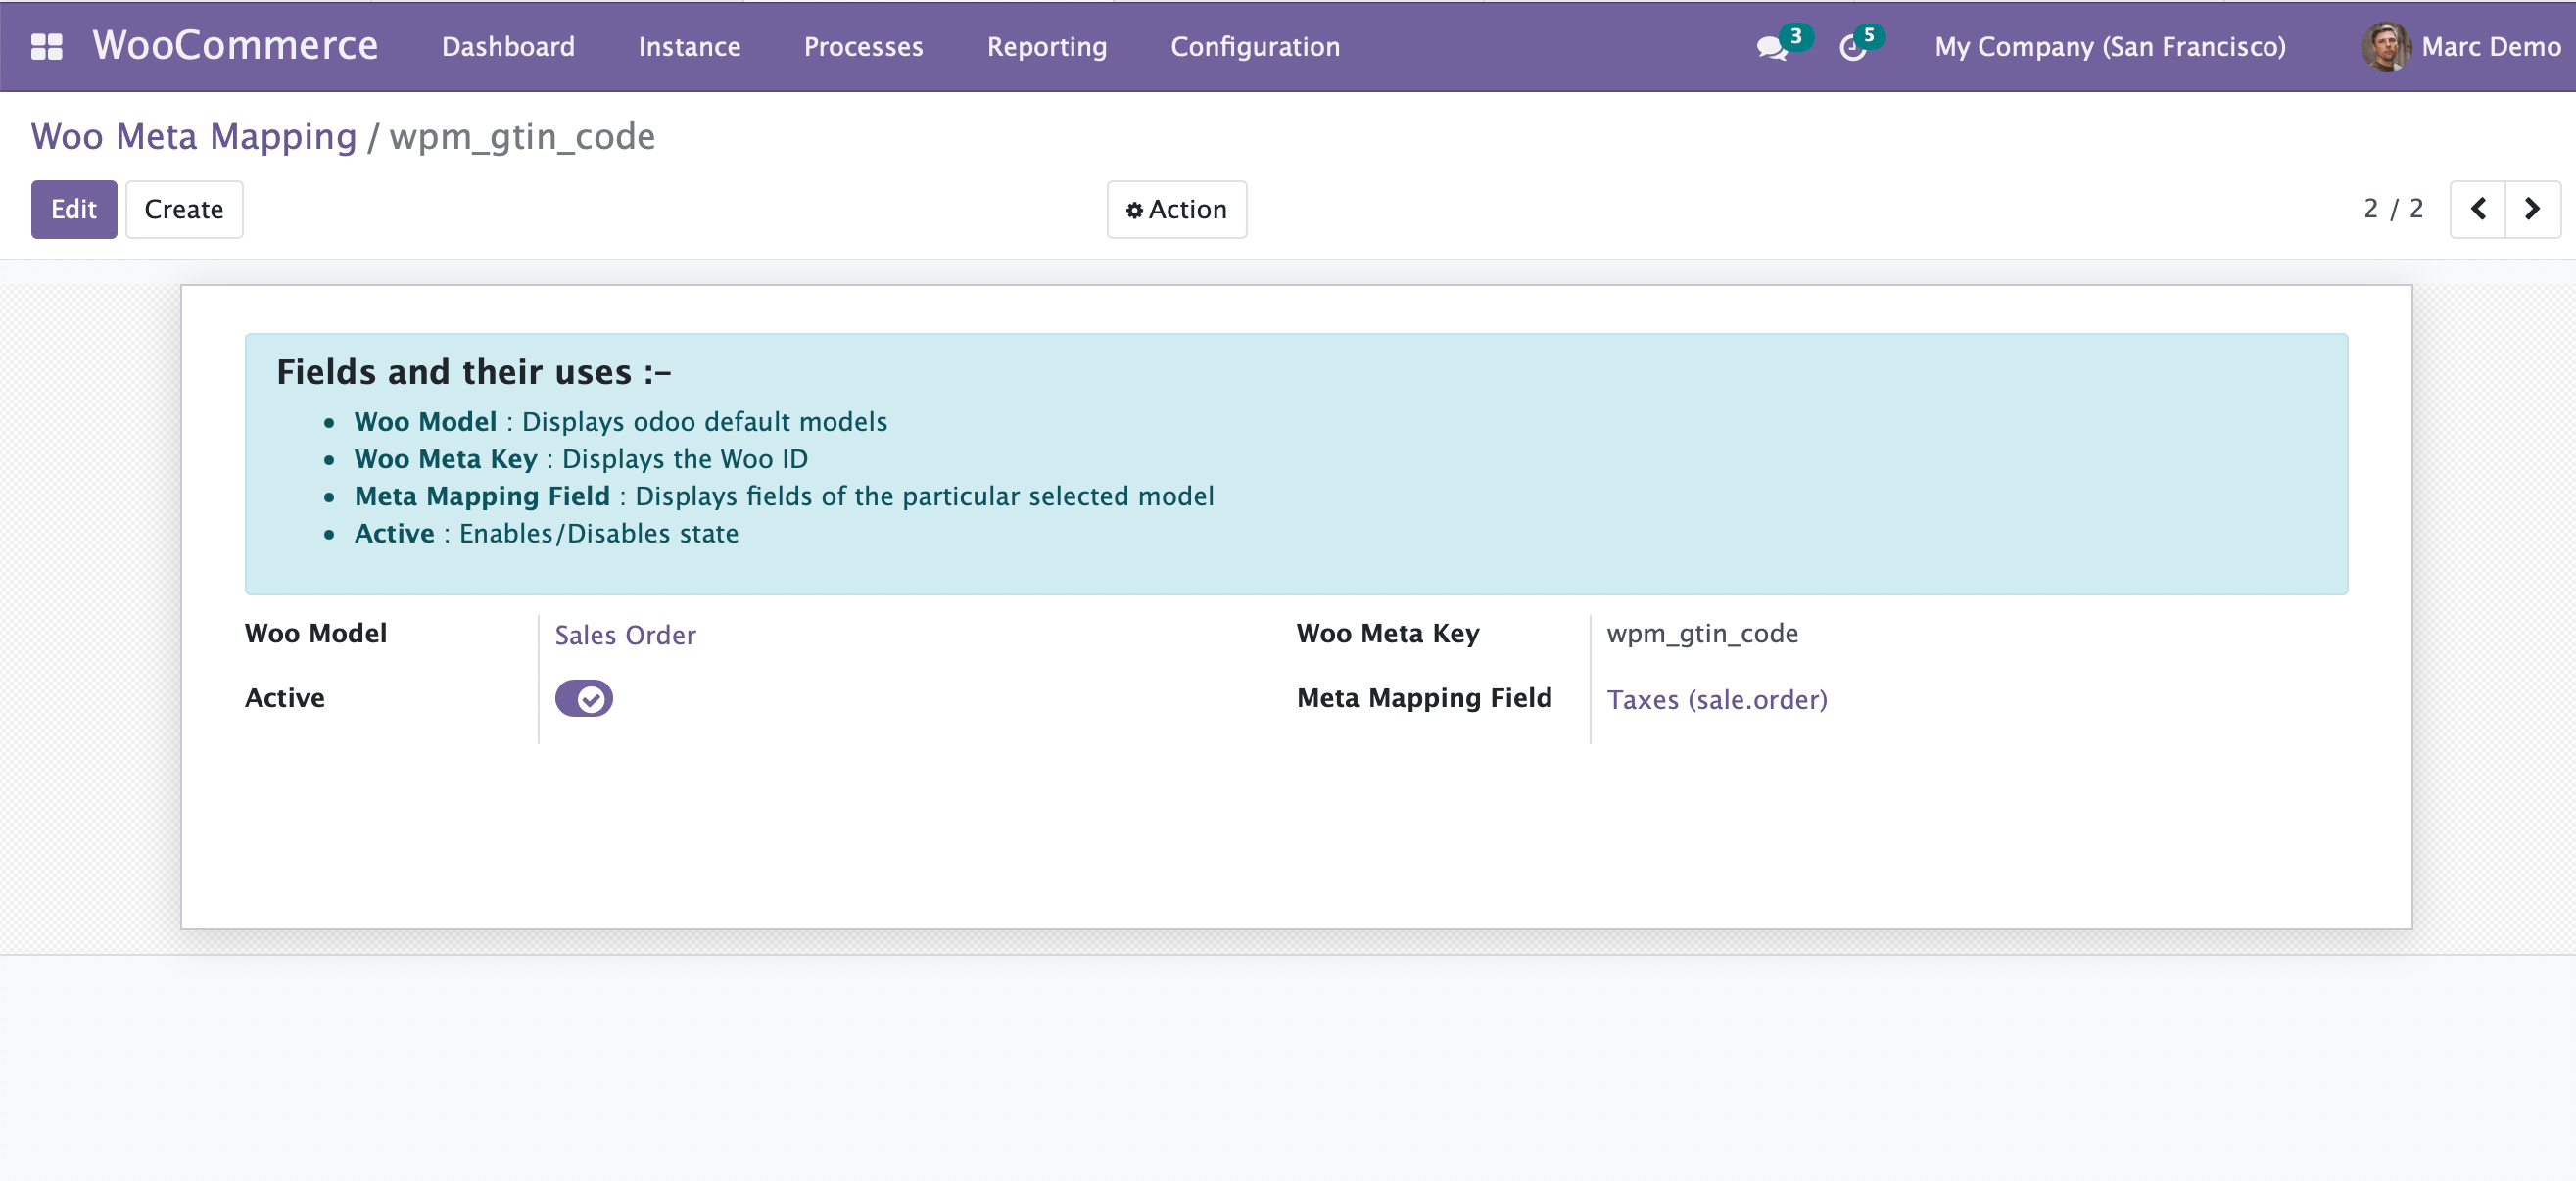This screenshot has height=1181, width=2576.
Task: Click the Edit button
Action: 73,209
